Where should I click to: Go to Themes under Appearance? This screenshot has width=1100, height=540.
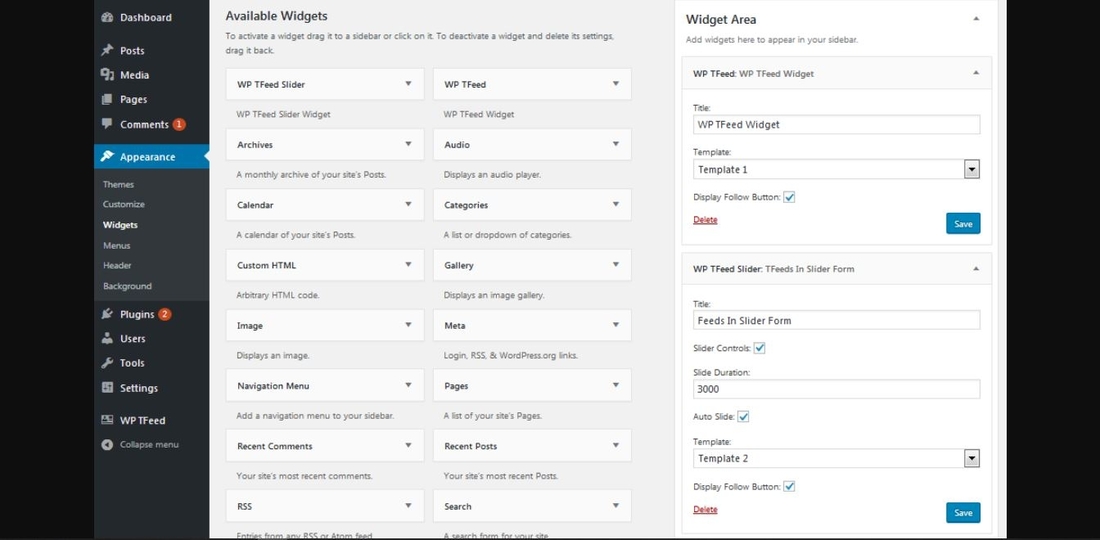pos(118,184)
